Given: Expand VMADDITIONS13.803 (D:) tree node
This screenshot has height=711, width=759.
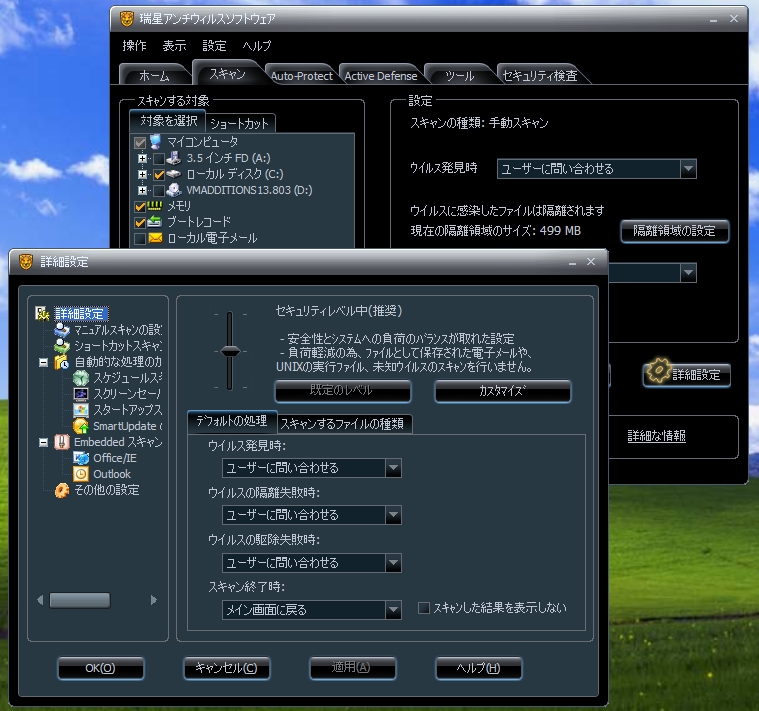Looking at the screenshot, I should coord(142,190).
